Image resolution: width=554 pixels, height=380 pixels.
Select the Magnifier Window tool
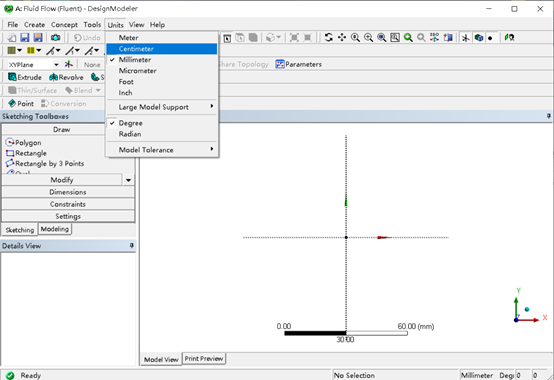[395, 37]
